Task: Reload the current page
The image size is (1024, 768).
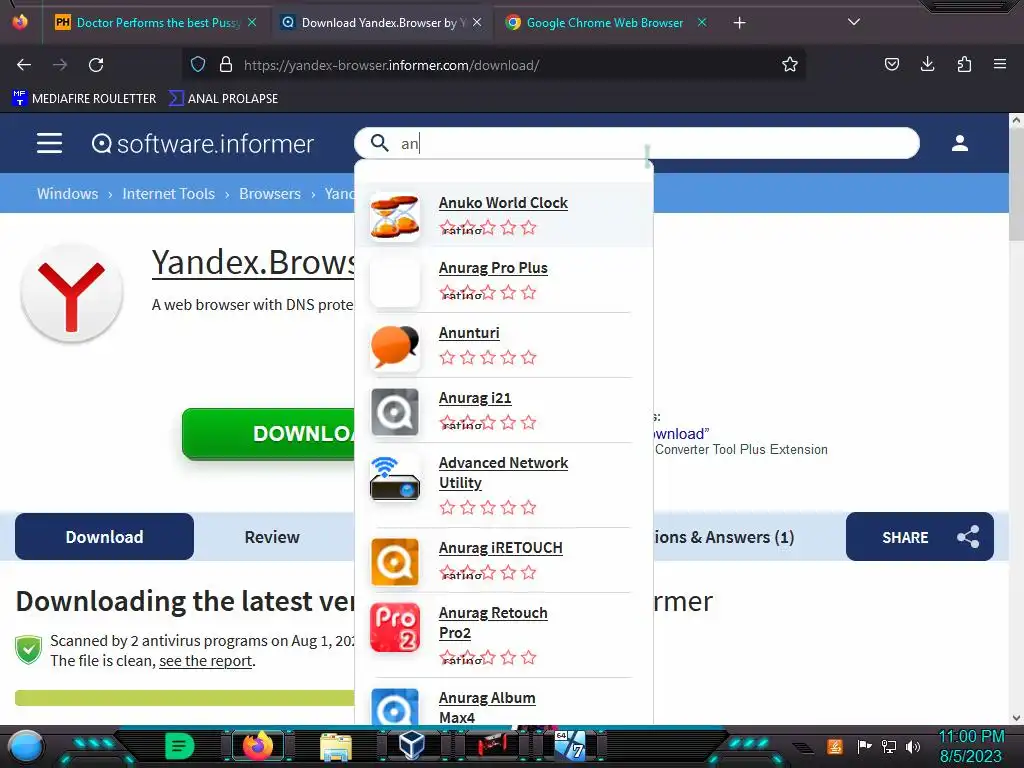Action: (x=96, y=65)
